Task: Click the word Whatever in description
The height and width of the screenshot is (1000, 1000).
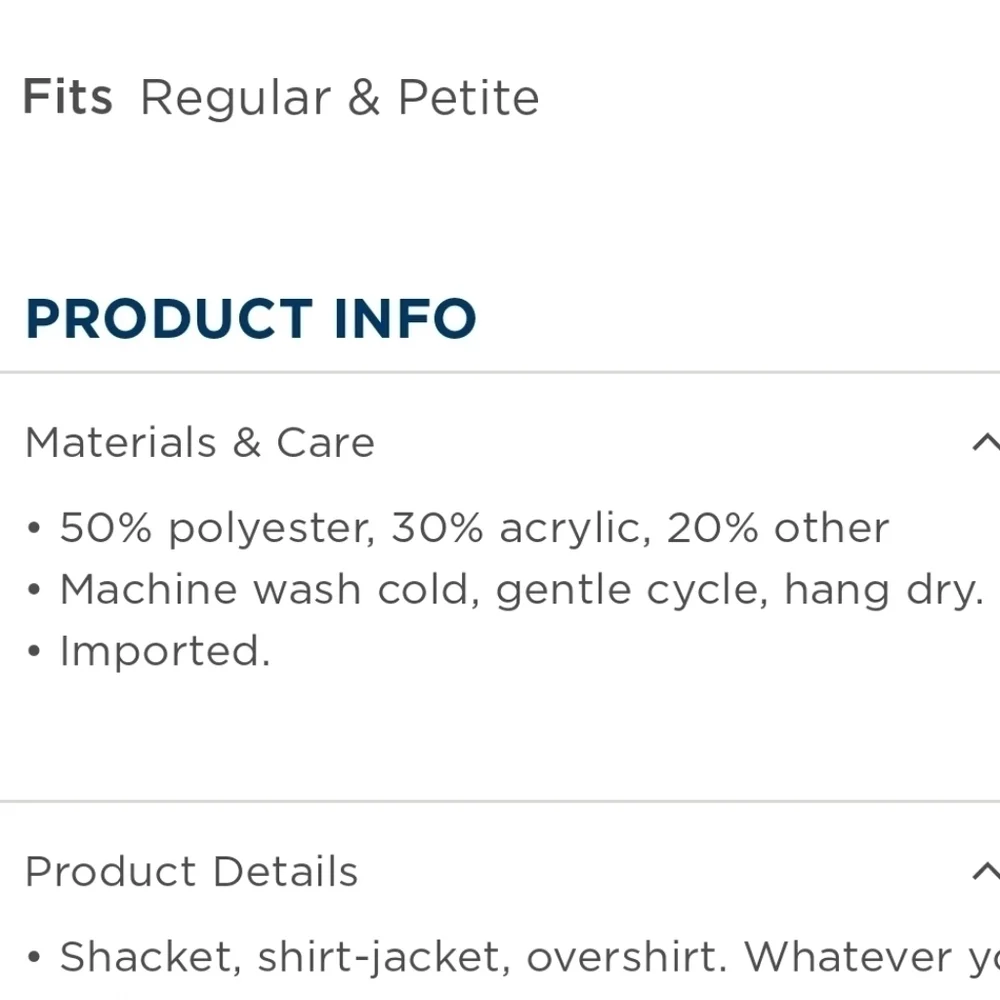Action: click(x=848, y=957)
